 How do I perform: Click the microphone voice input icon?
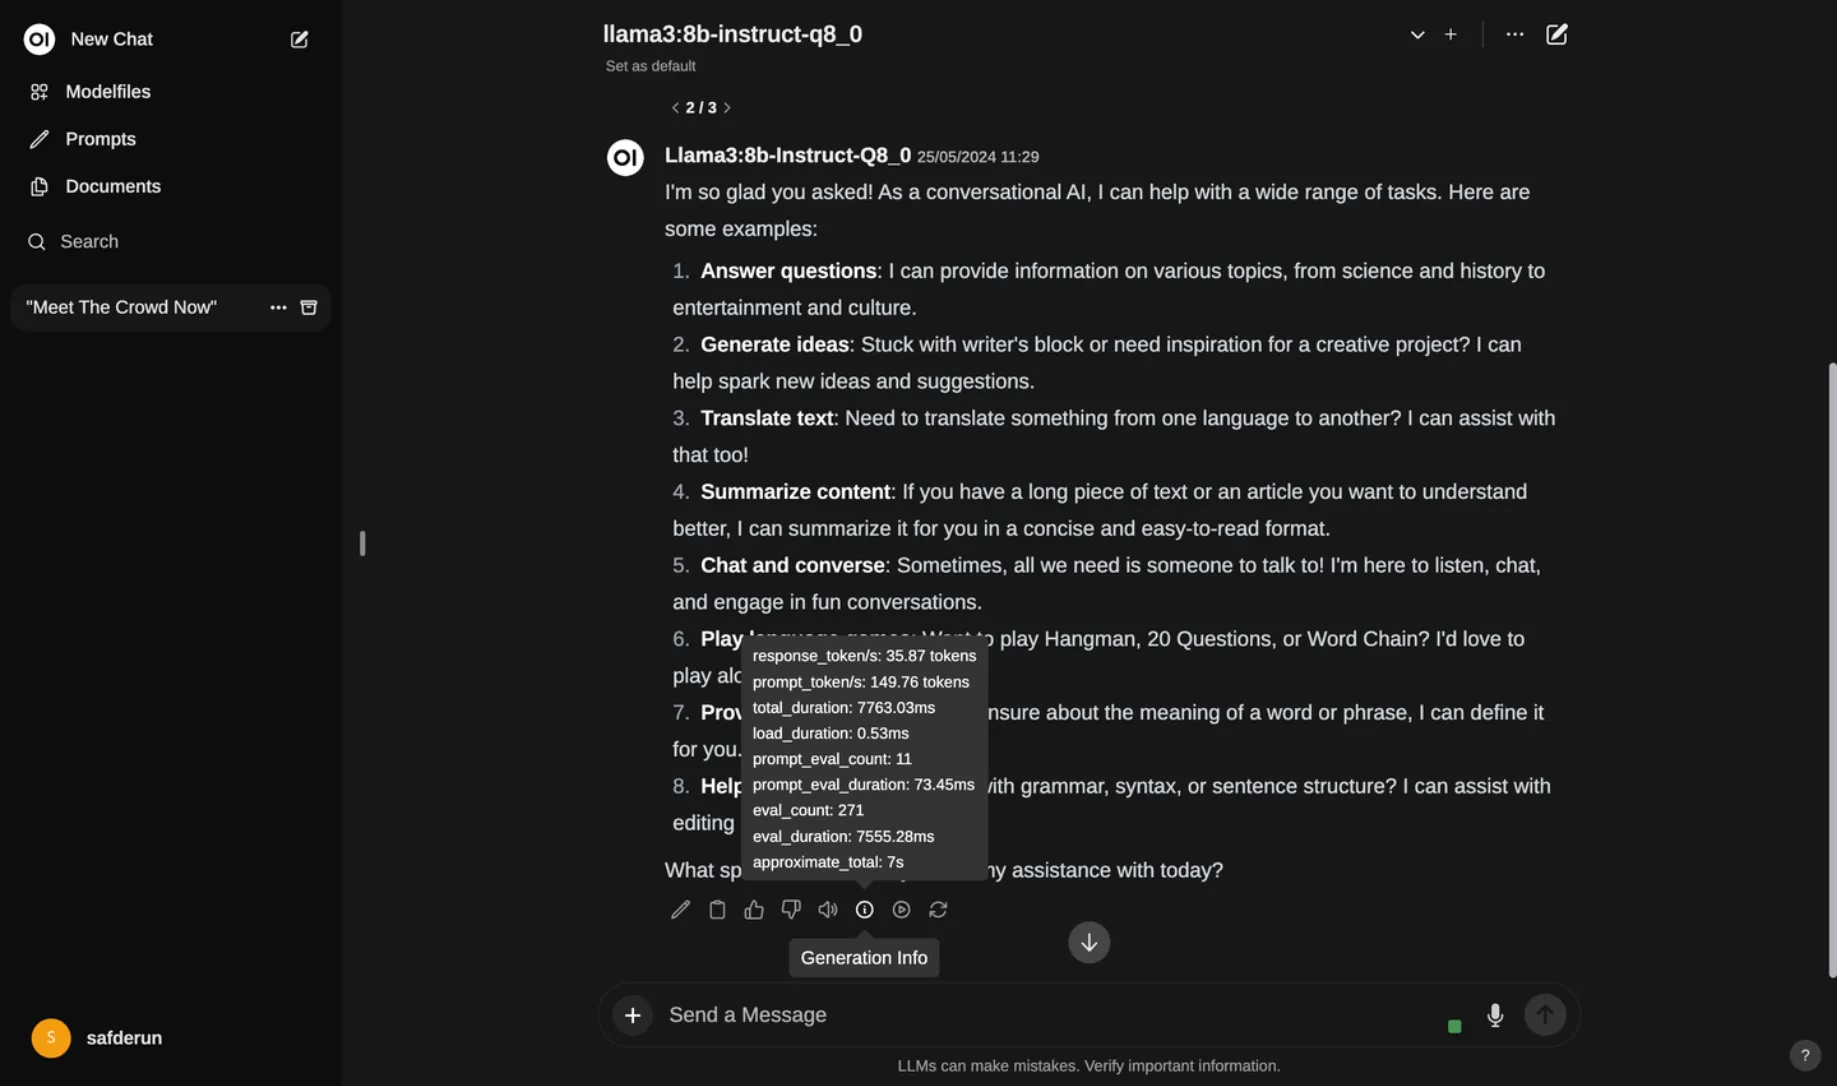pyautogui.click(x=1495, y=1015)
